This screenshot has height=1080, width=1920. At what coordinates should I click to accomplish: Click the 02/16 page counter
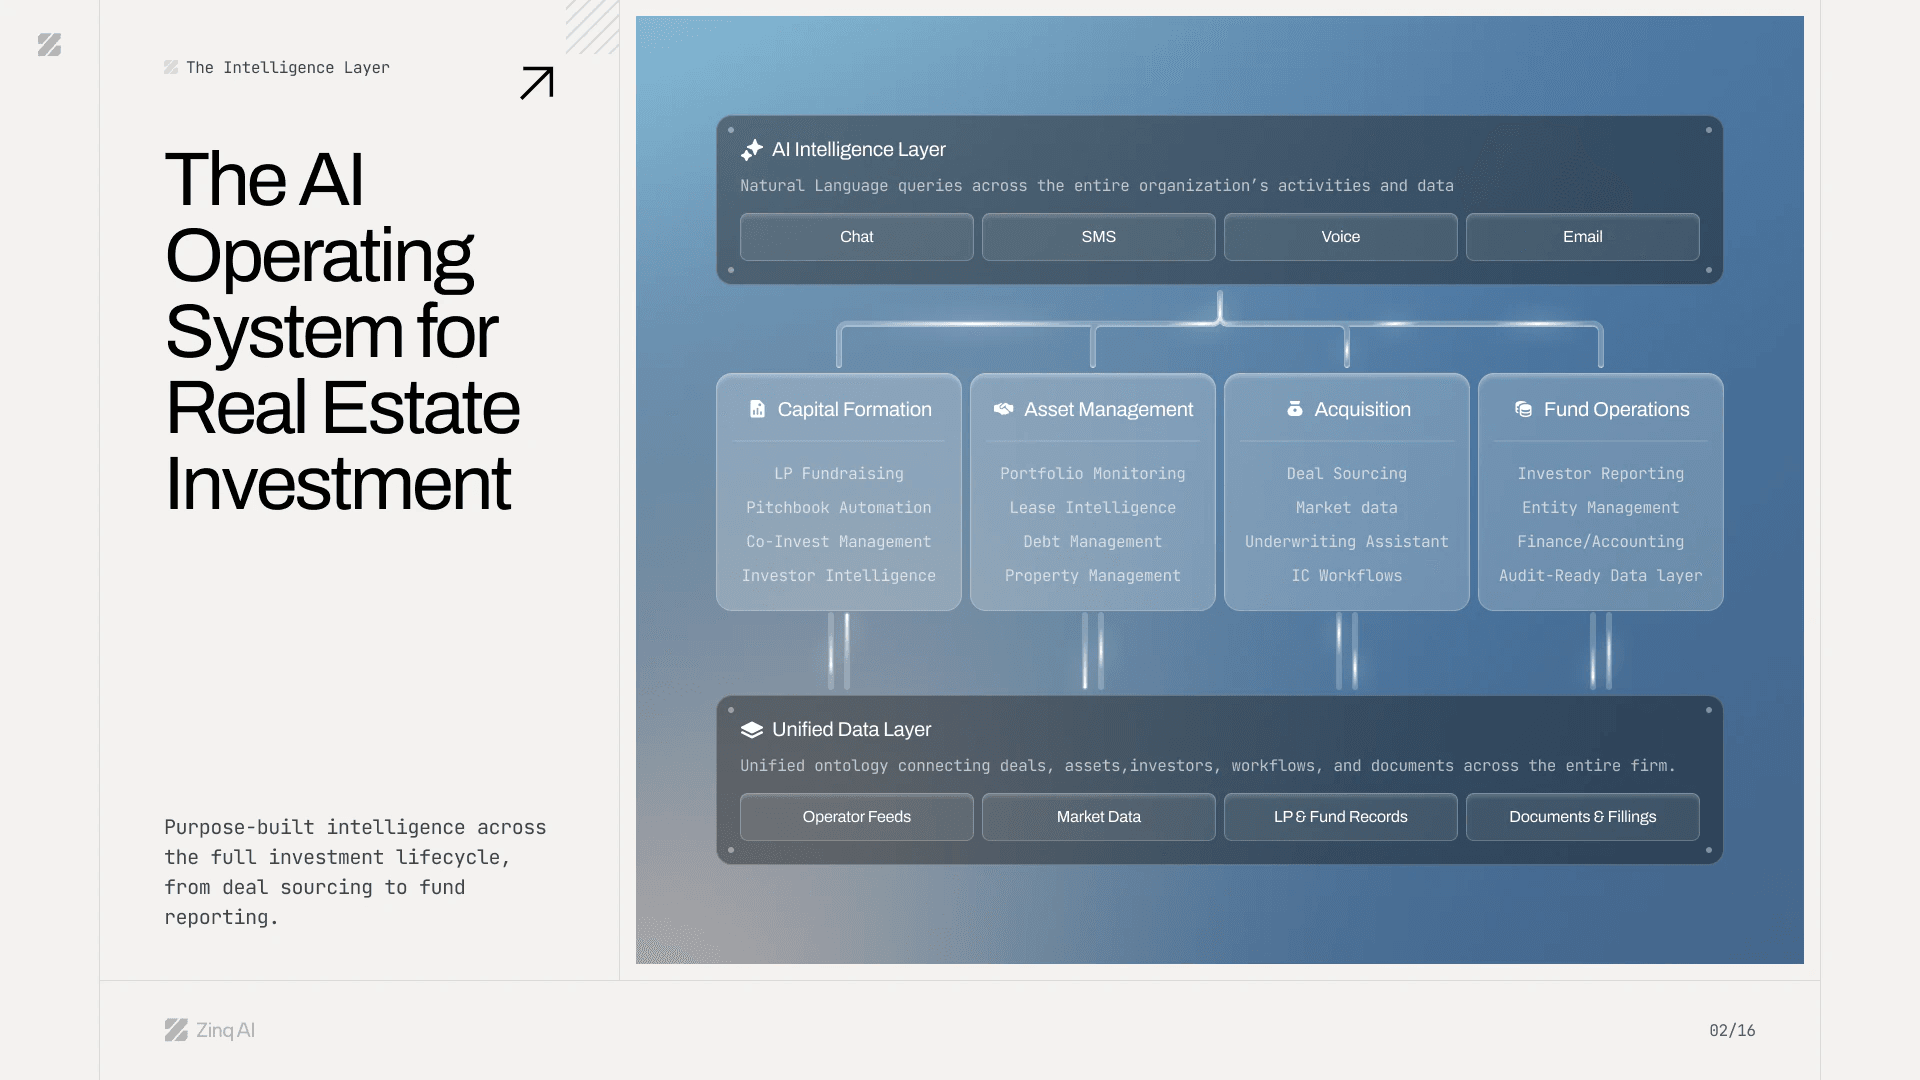click(1732, 1031)
